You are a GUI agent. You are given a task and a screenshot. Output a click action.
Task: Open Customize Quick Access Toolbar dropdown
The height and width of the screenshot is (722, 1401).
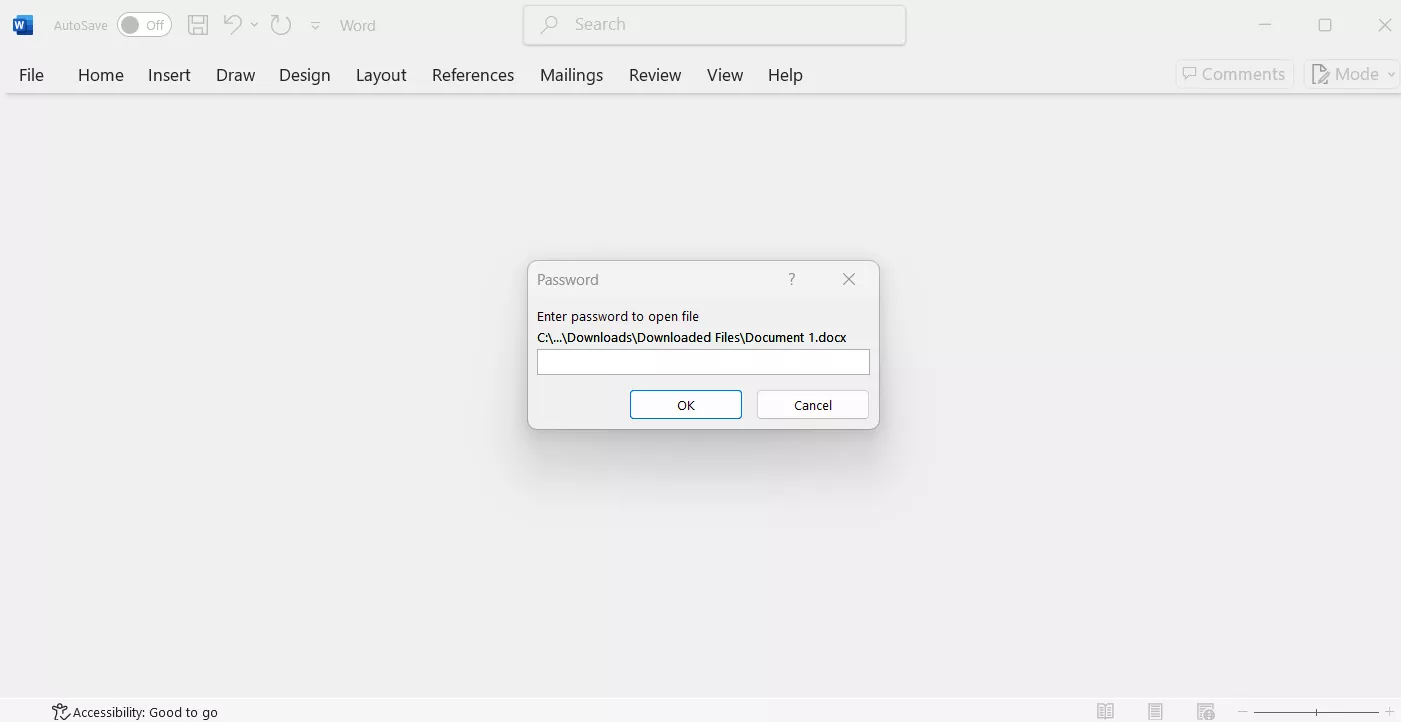[315, 26]
